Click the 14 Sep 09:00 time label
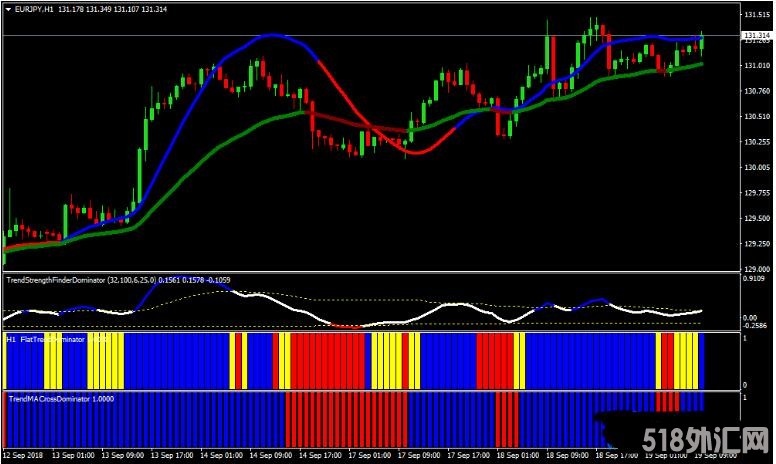This screenshot has width=776, height=464. click(271, 455)
